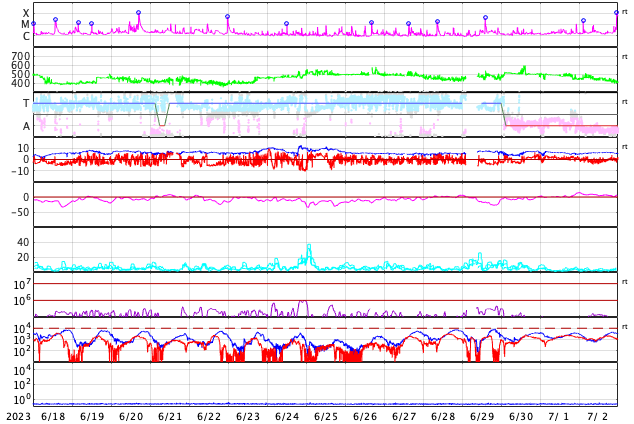This screenshot has height=424, width=634.
Task: Select the tallest flare marker on 6/20
Action: pyautogui.click(x=138, y=13)
